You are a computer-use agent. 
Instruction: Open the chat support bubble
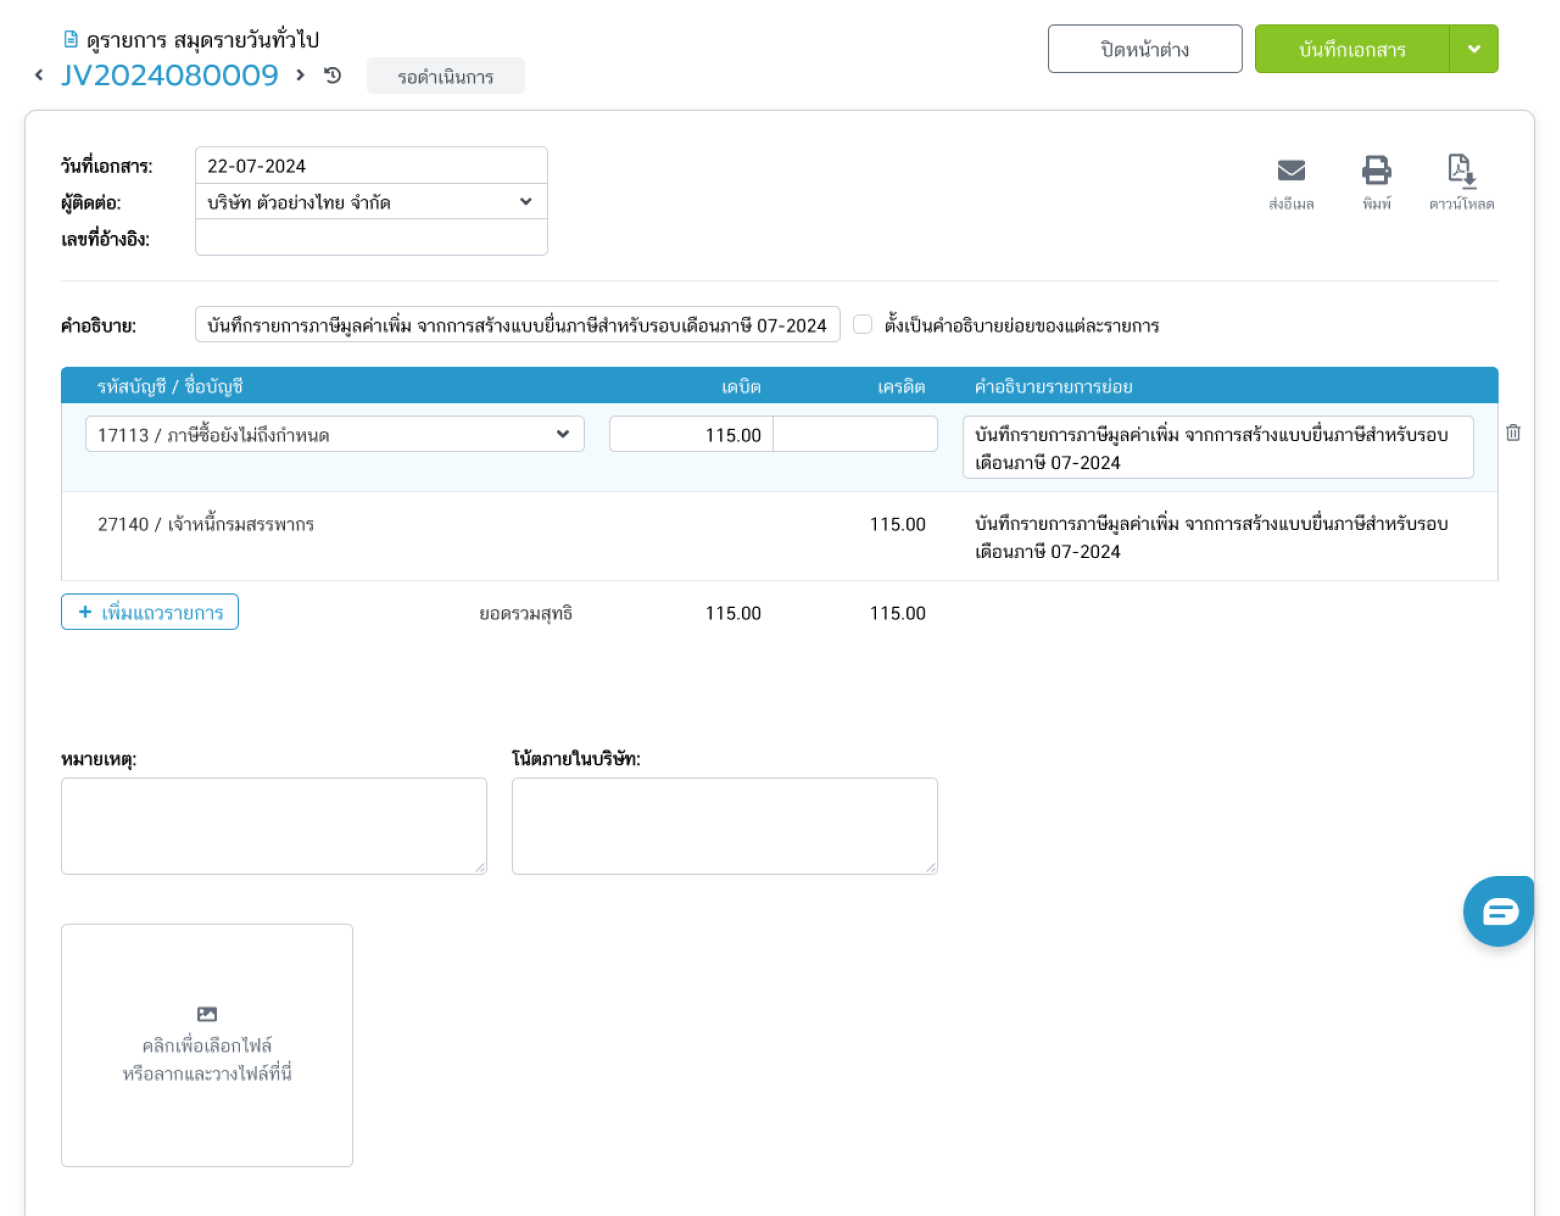tap(1498, 911)
